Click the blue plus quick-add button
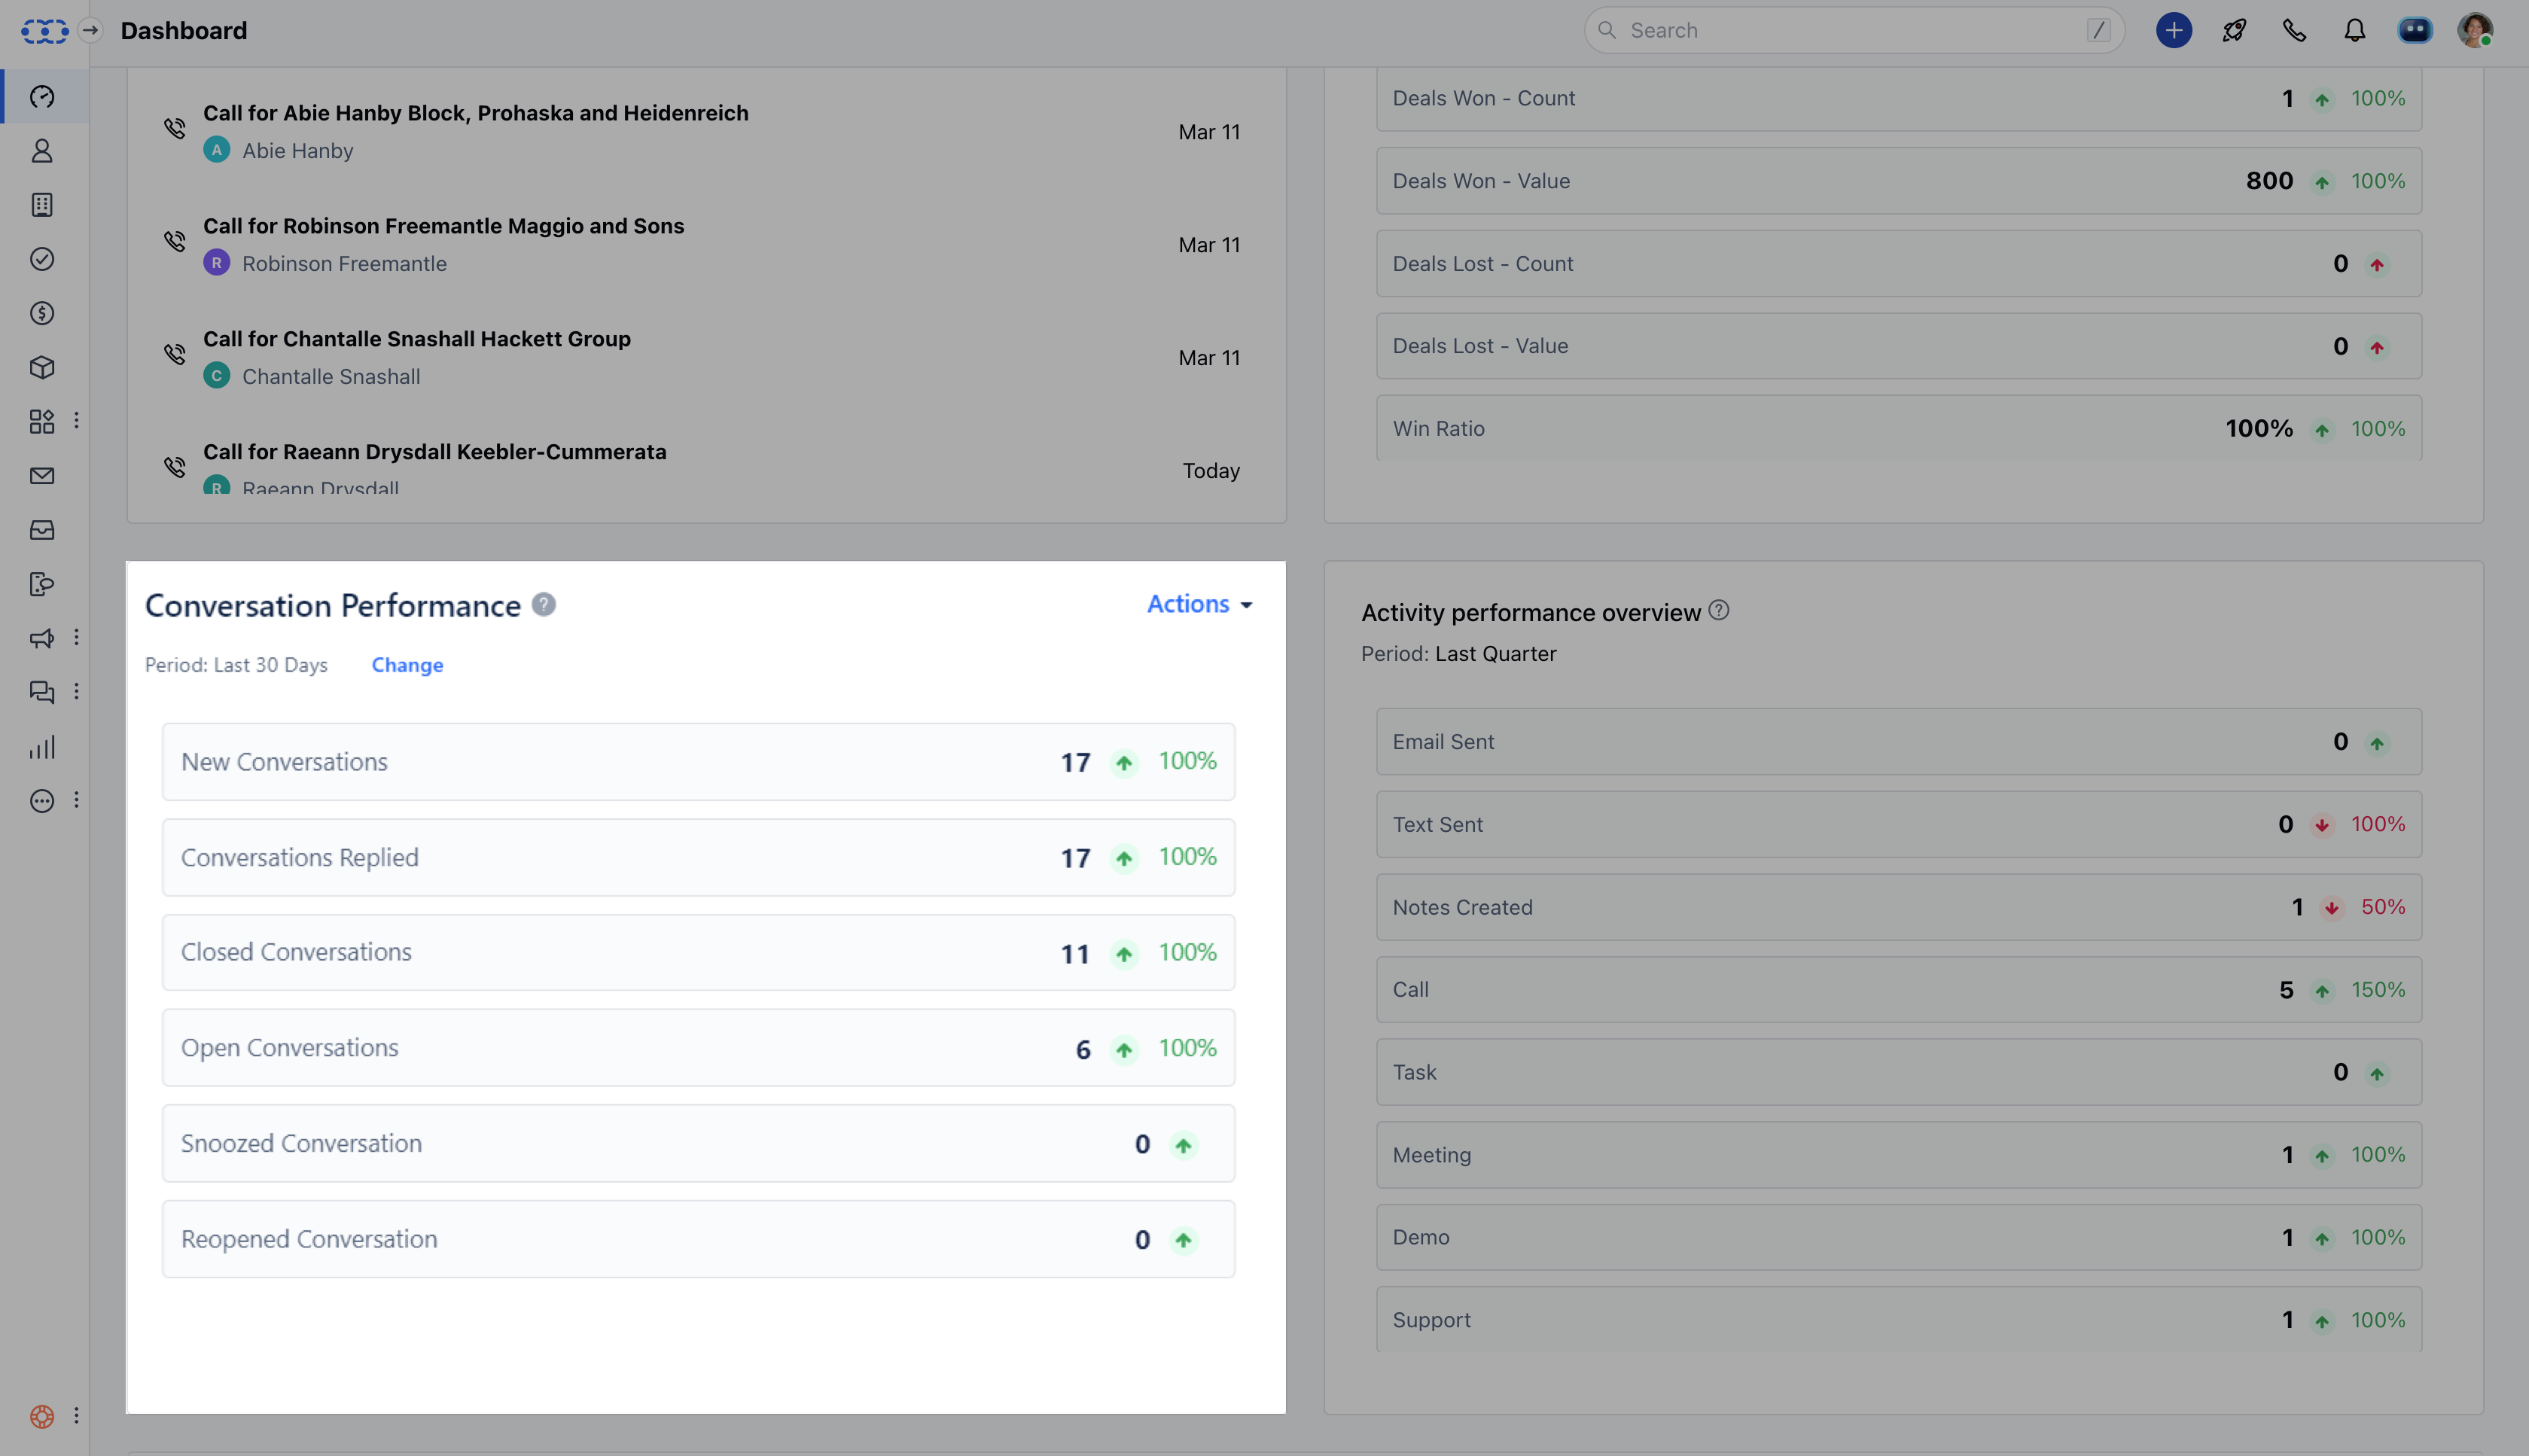Viewport: 2529px width, 1456px height. click(2173, 31)
